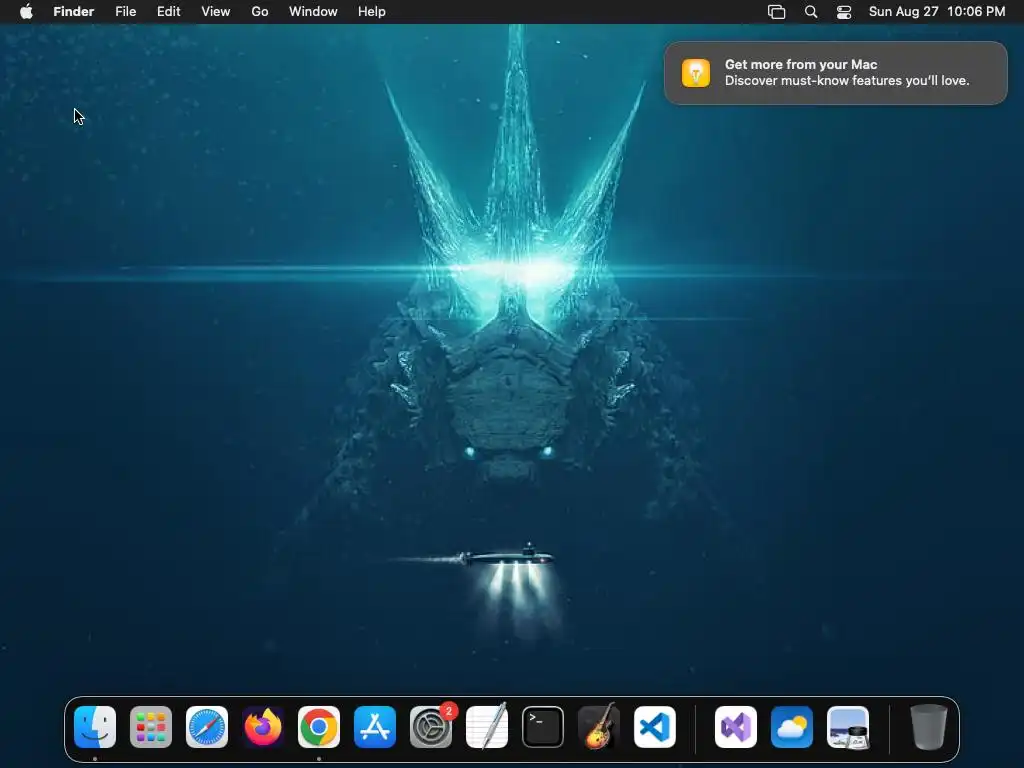This screenshot has width=1024, height=768.
Task: Launch TextEdit from the Dock
Action: pos(487,727)
